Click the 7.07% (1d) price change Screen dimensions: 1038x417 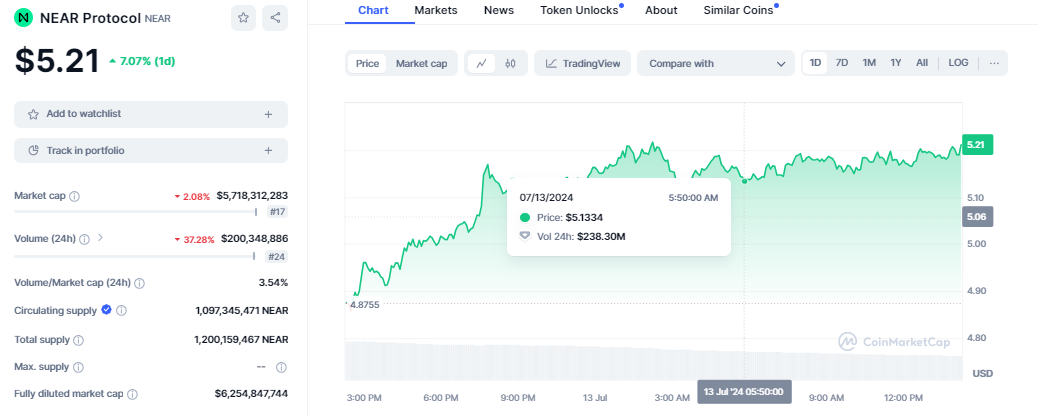[142, 61]
